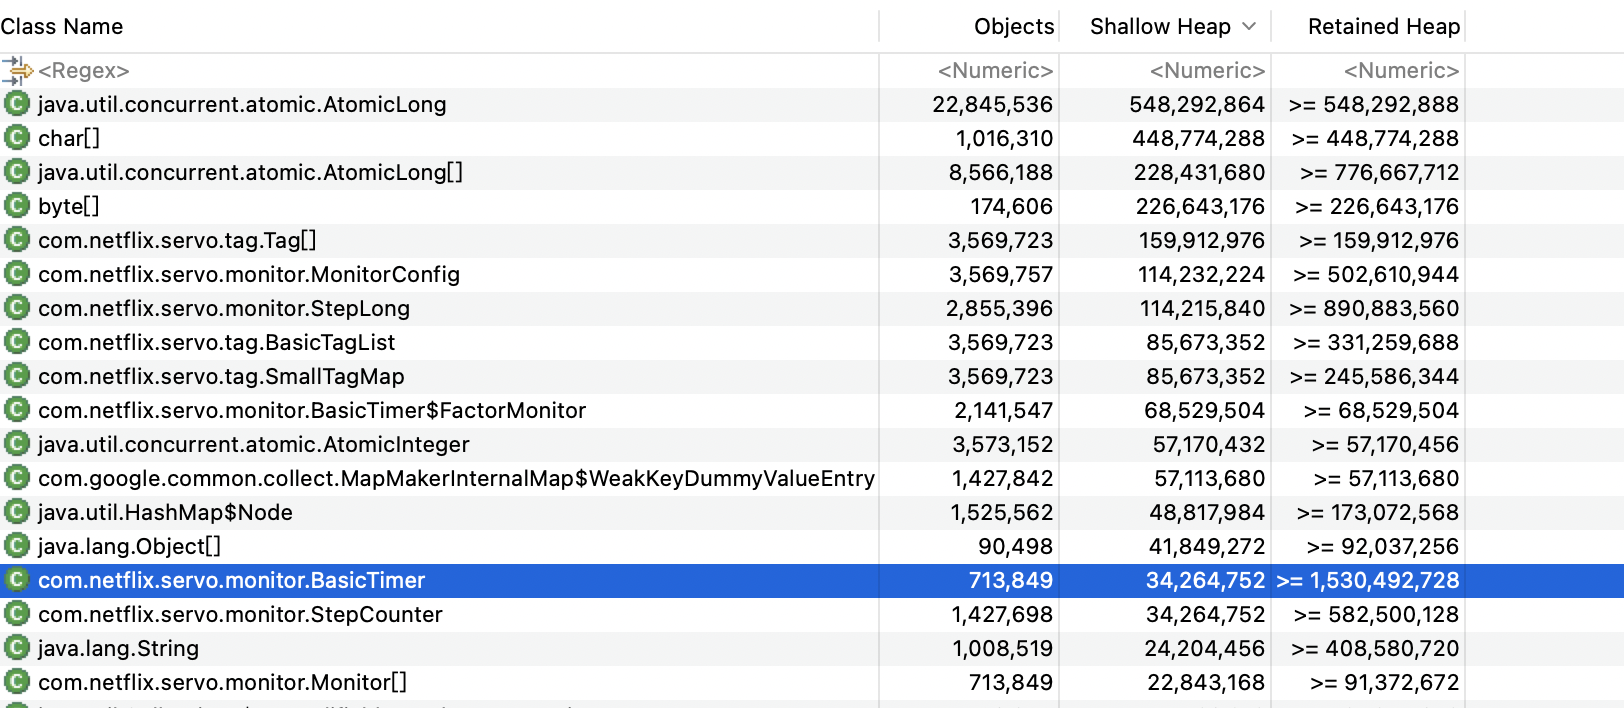Screen dimensions: 1624x708
Task: Click the class icon for AtomicInteger
Action: coord(17,444)
